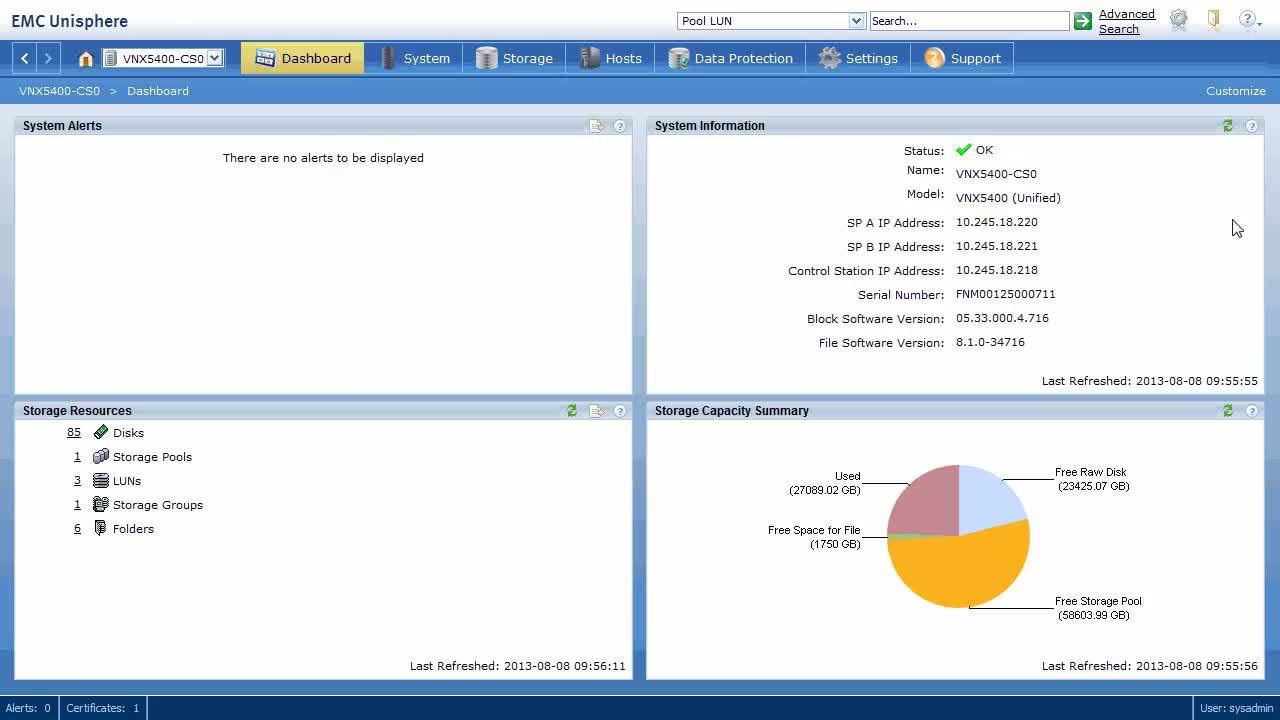Click File Software Version 8.1.0-34716
Viewport: 1280px width, 720px height.
click(x=990, y=342)
